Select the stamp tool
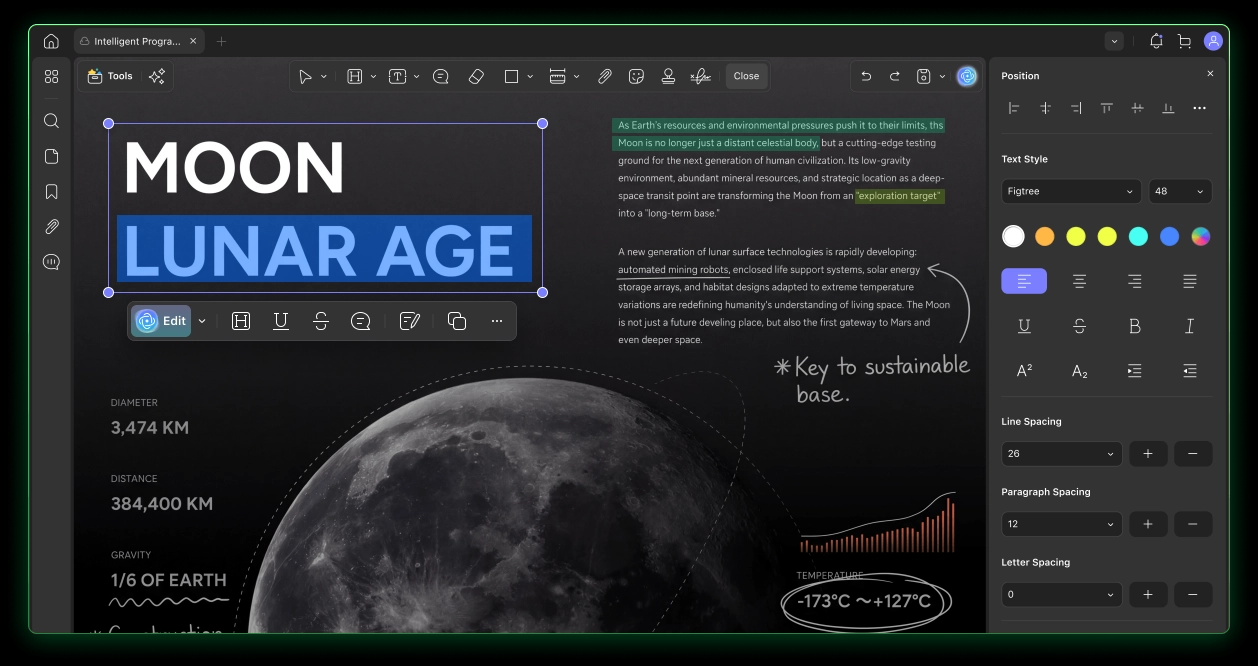 [668, 76]
